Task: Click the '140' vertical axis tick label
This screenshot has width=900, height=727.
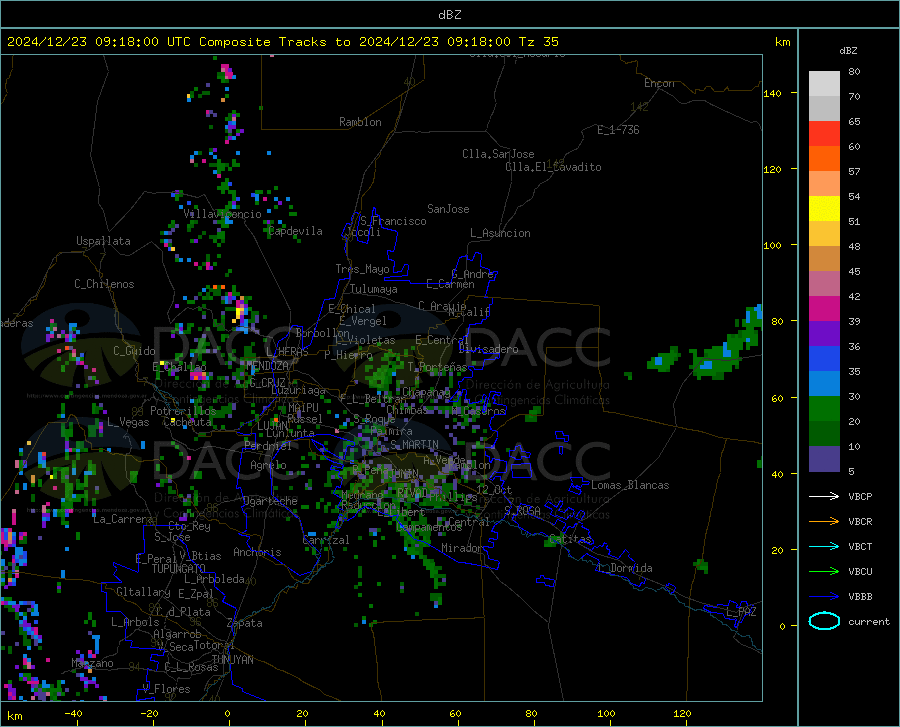Action: [x=772, y=93]
